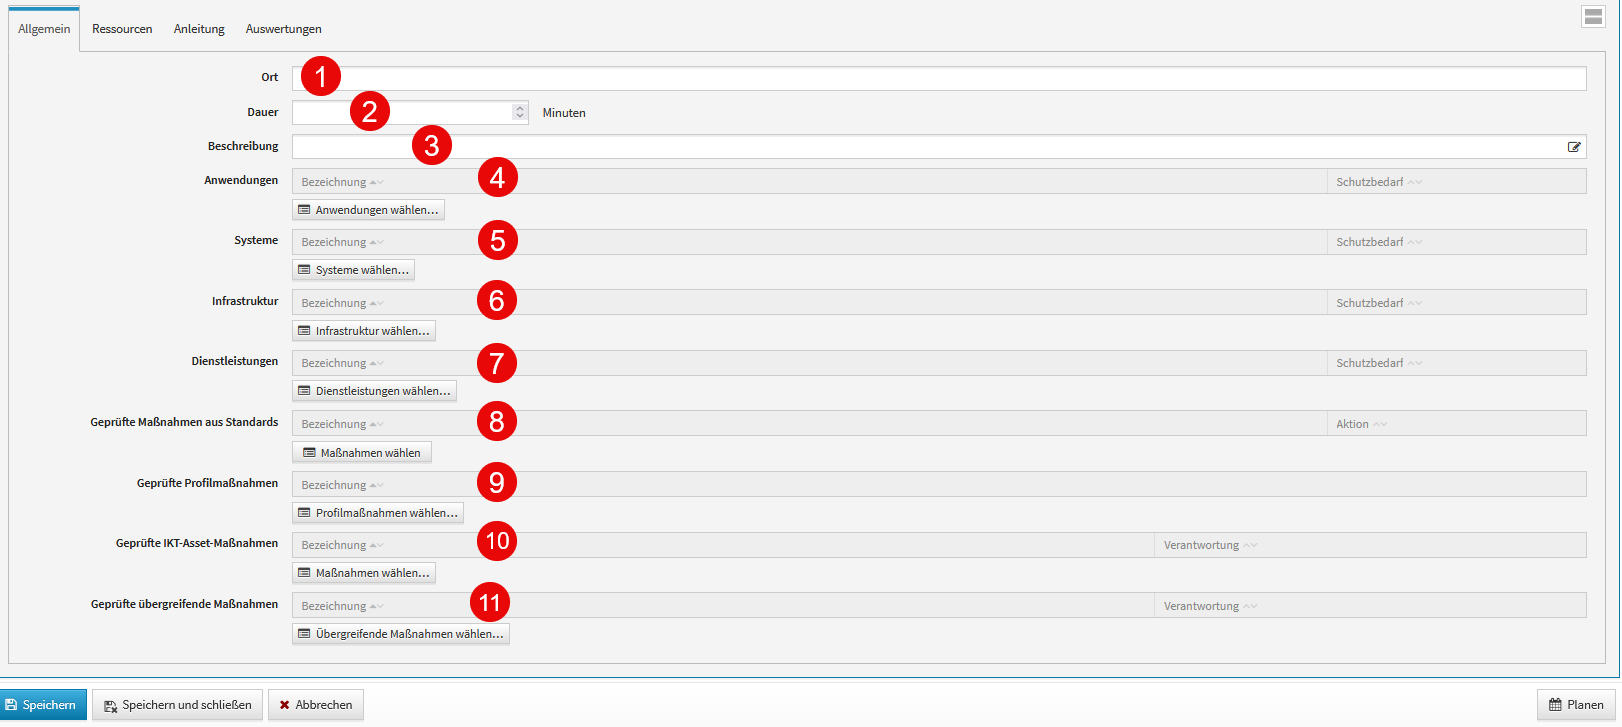
Task: Sort Systeme table by Schutzbedarf
Action: pos(1379,242)
